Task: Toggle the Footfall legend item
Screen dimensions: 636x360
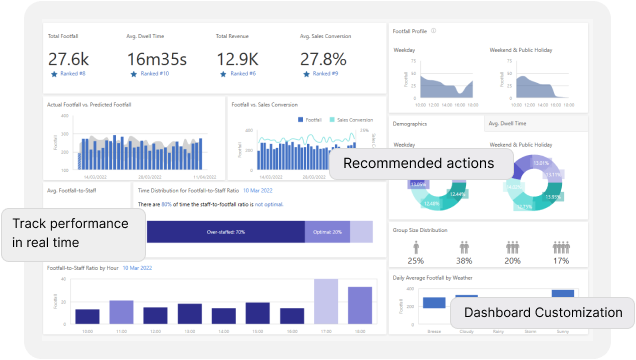Action: click(310, 120)
